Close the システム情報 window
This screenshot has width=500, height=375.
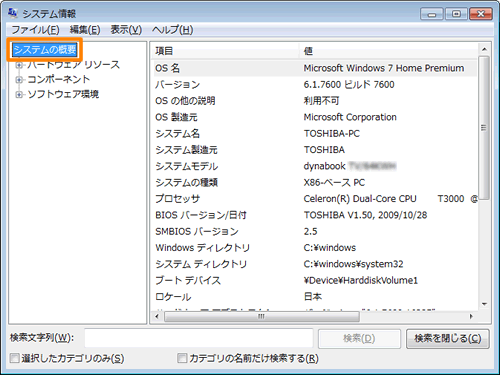(x=481, y=14)
